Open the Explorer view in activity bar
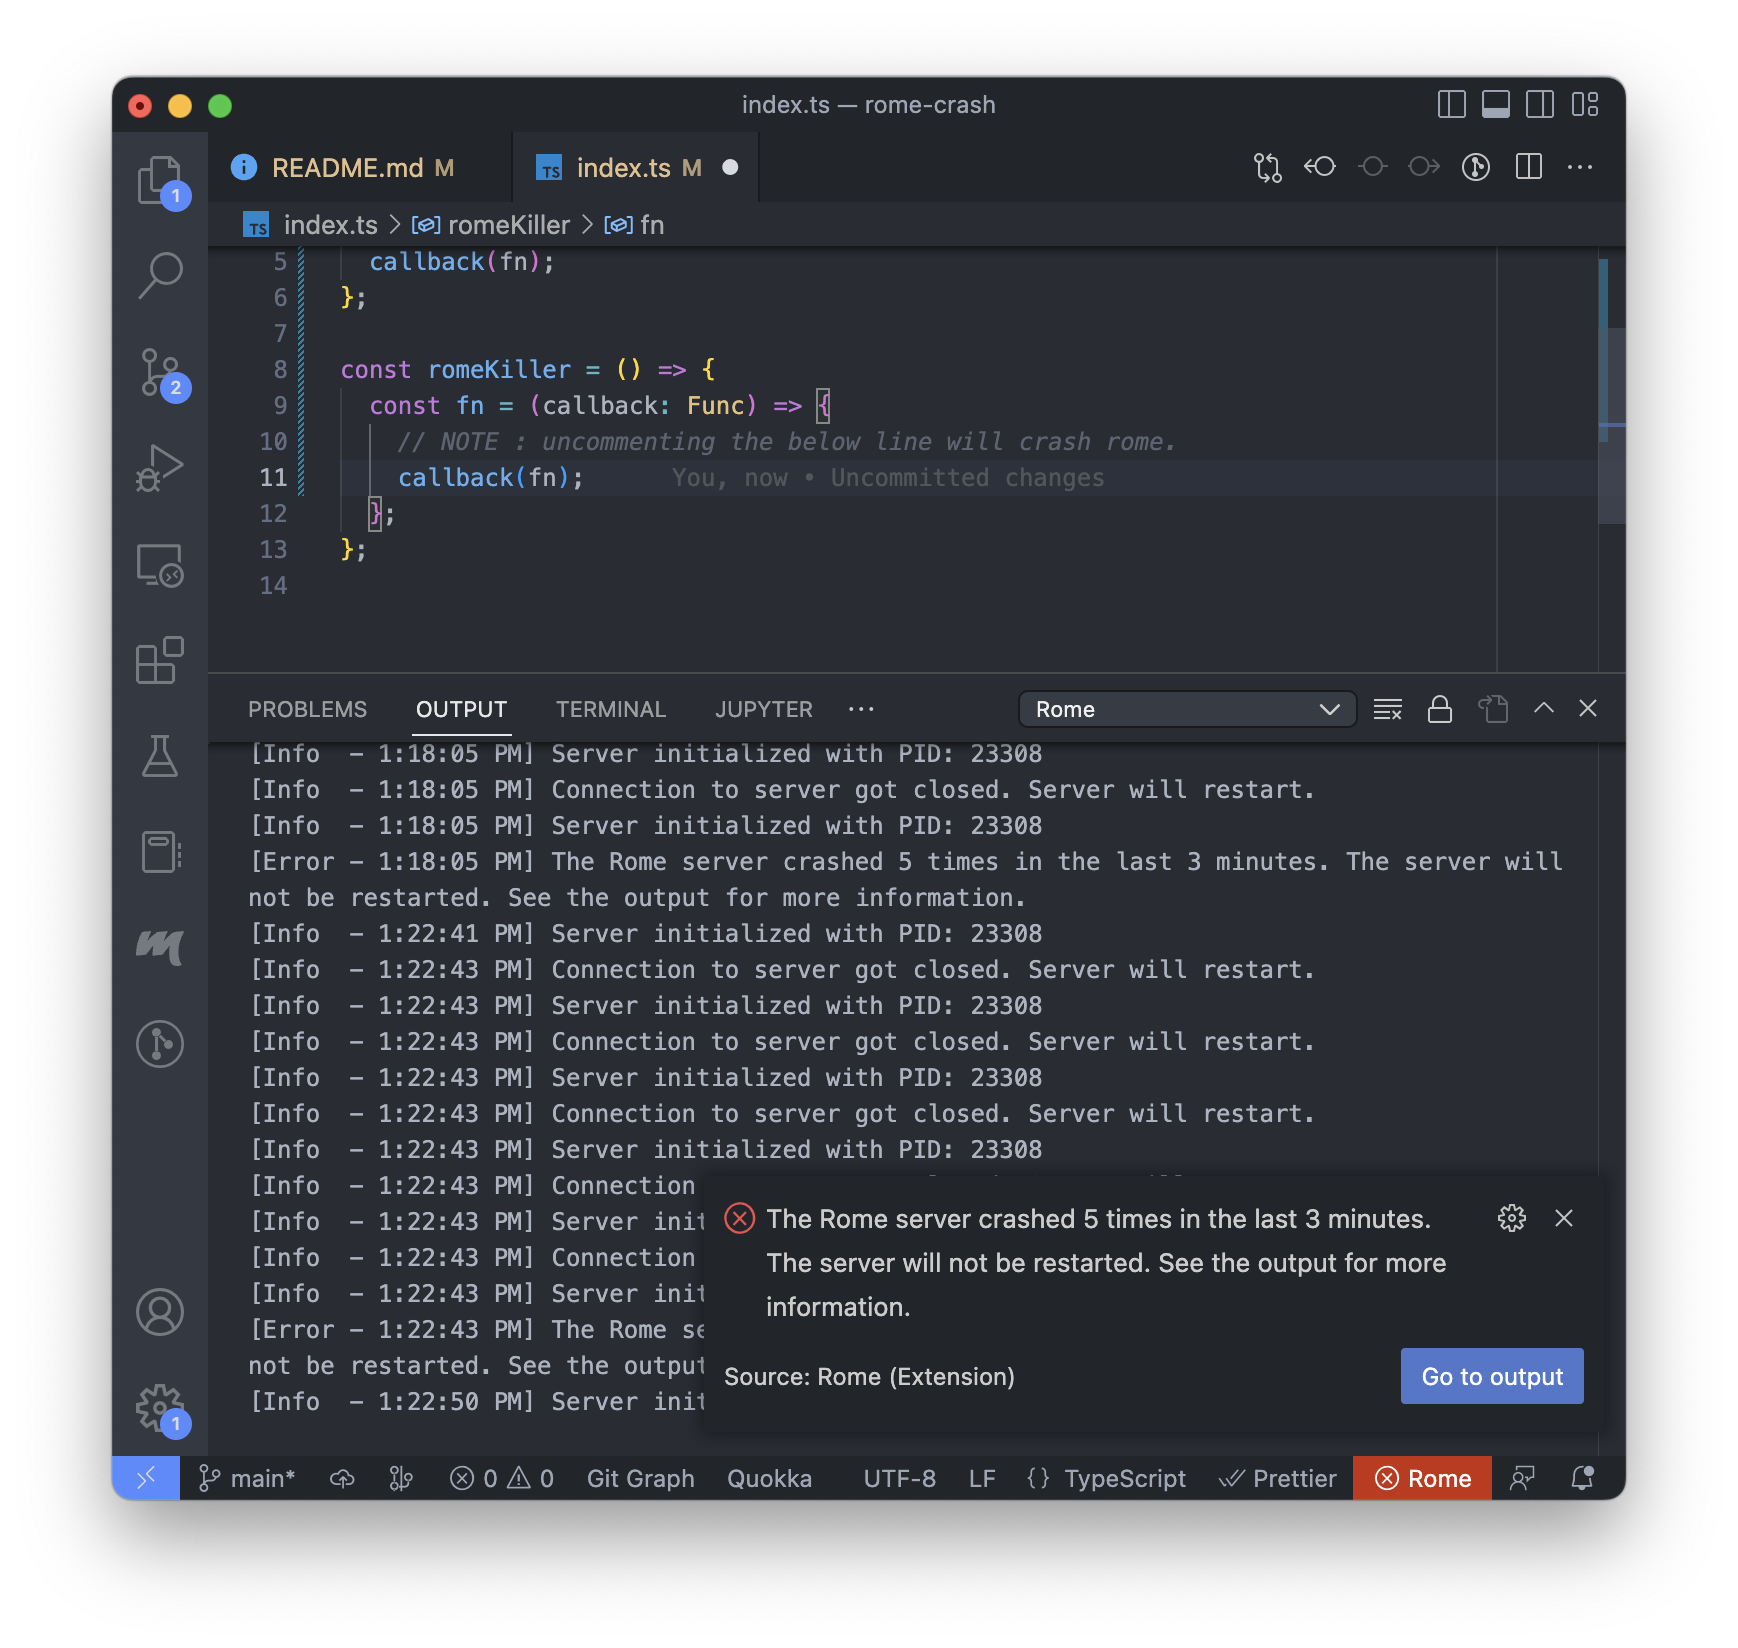 pyautogui.click(x=160, y=180)
